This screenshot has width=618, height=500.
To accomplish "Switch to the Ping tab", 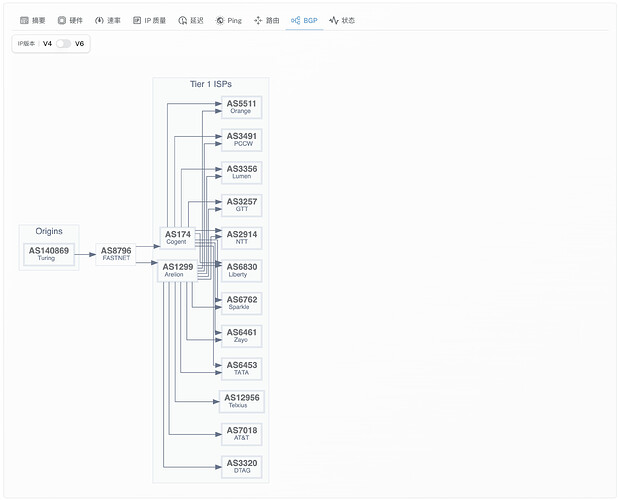I will tap(229, 20).
